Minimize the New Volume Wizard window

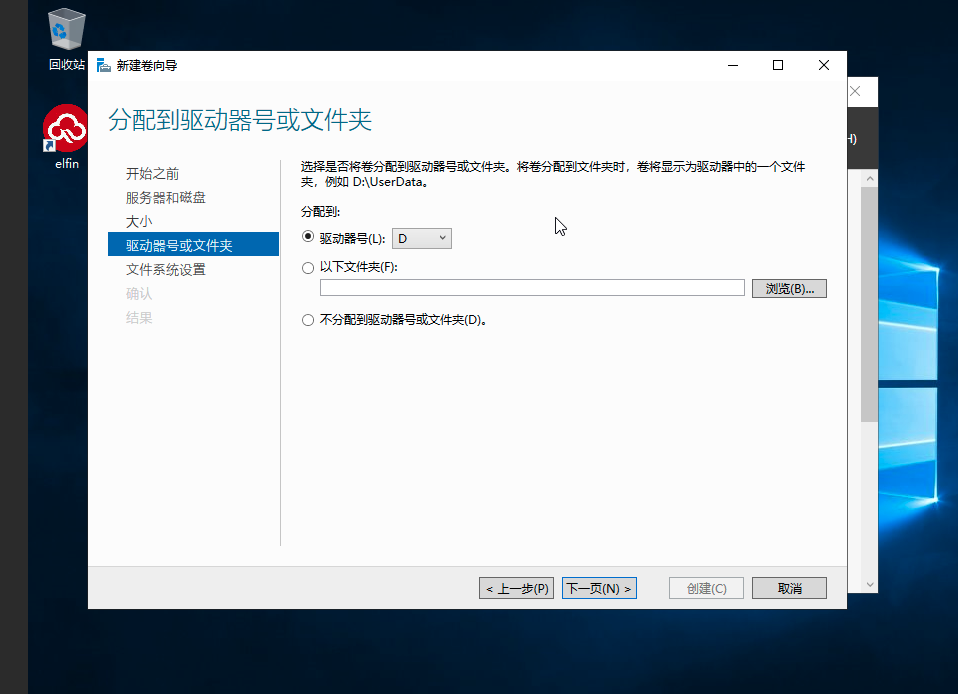733,65
